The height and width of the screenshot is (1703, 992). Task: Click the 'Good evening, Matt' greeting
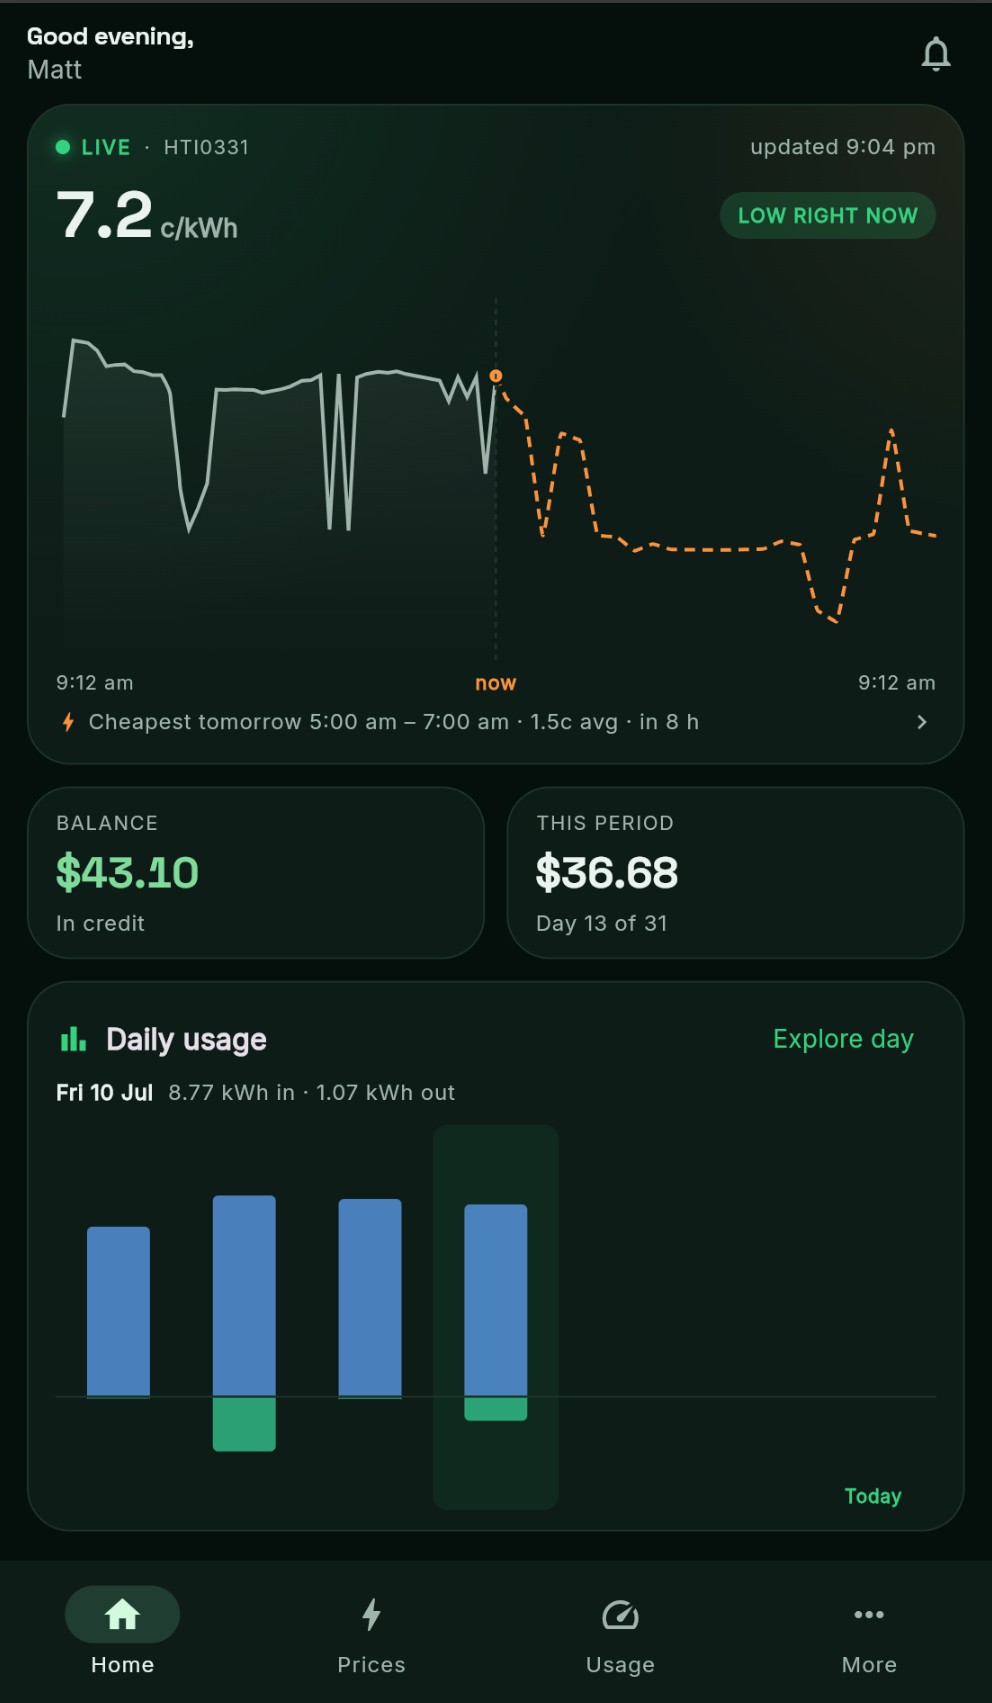coord(110,53)
